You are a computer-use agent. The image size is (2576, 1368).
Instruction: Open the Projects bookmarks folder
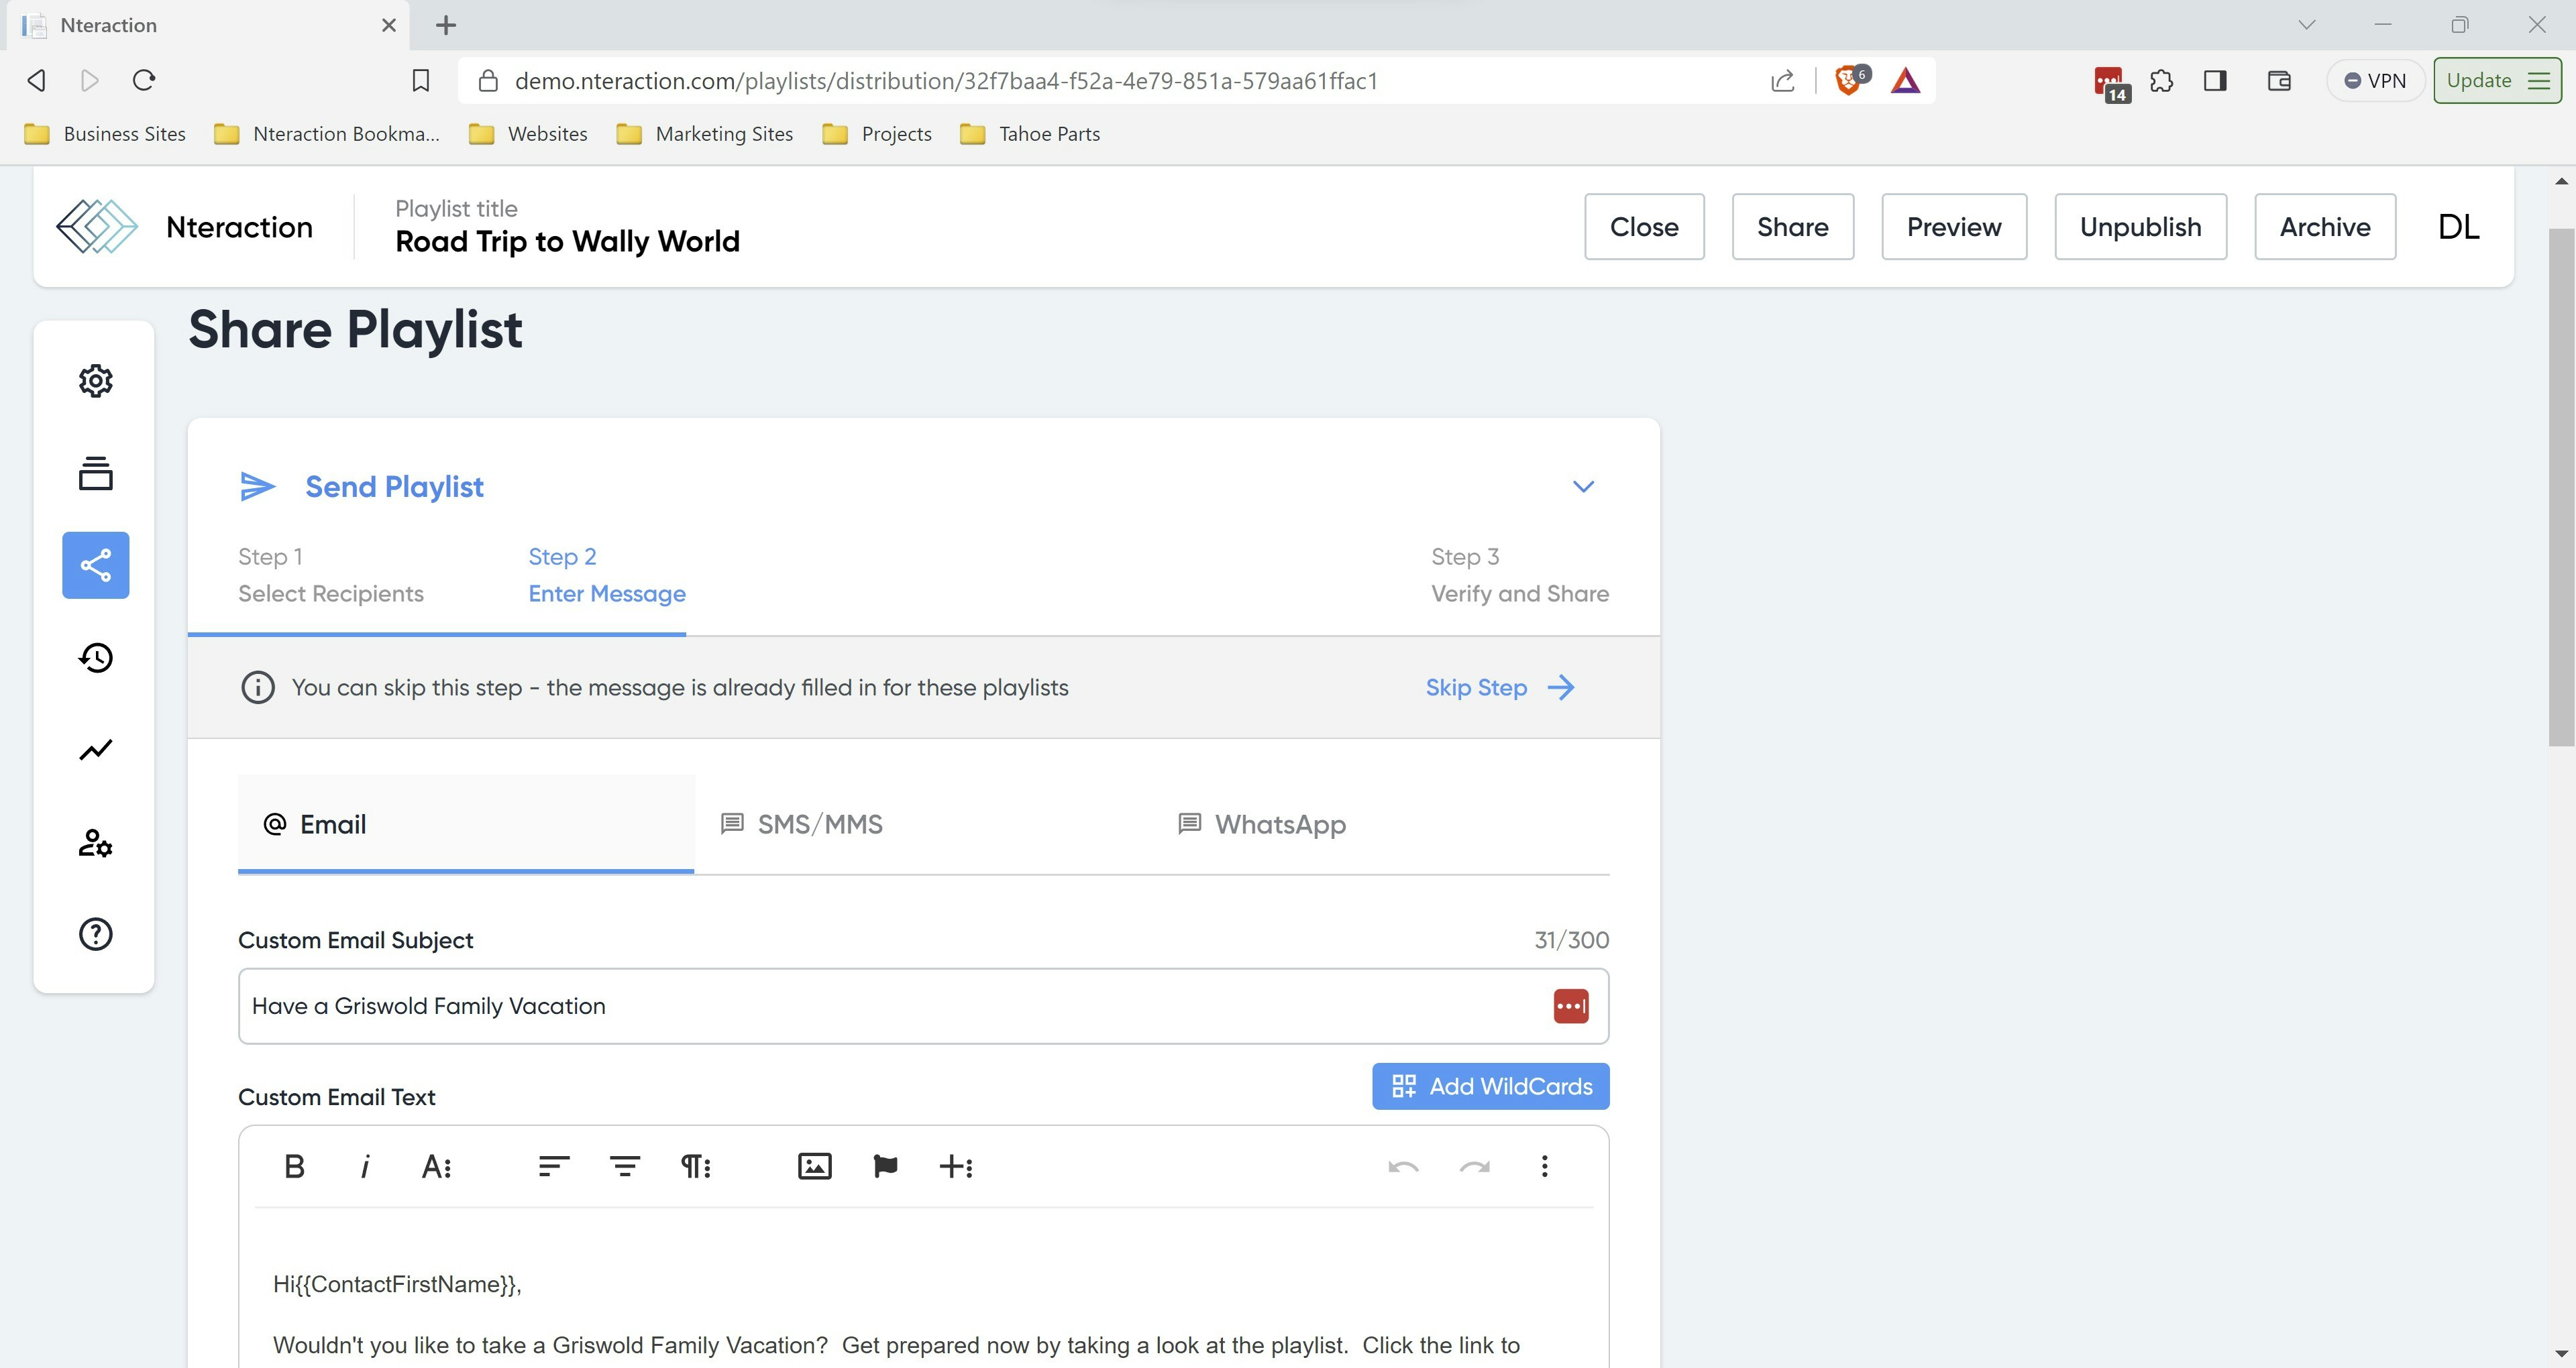pos(877,134)
